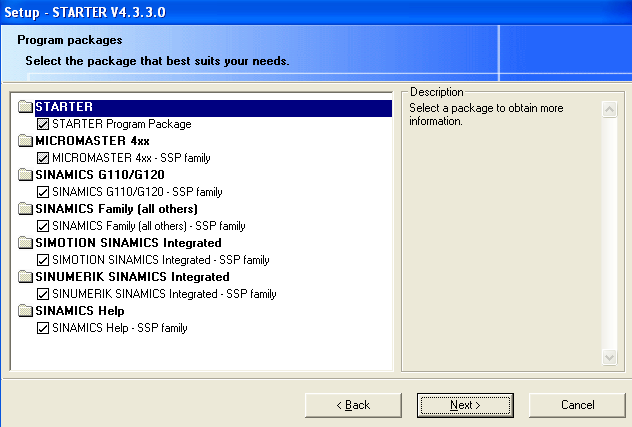This screenshot has width=632, height=427.
Task: Click the STARTER folder icon
Action: (25, 107)
